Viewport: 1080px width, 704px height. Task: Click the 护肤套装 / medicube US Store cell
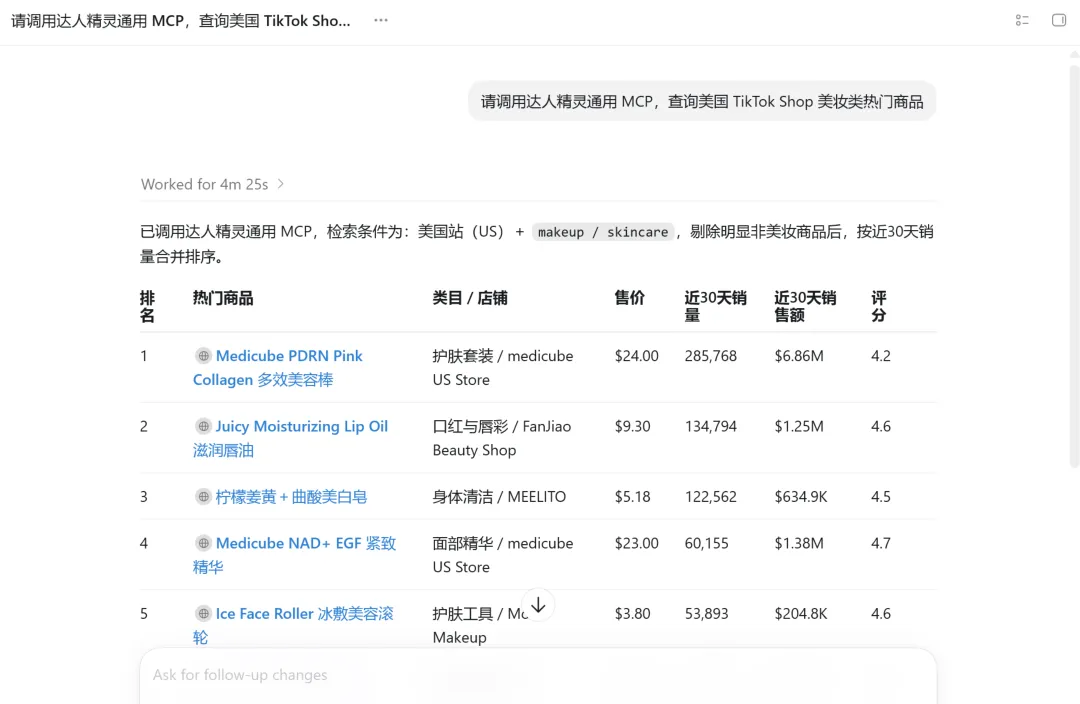[503, 368]
